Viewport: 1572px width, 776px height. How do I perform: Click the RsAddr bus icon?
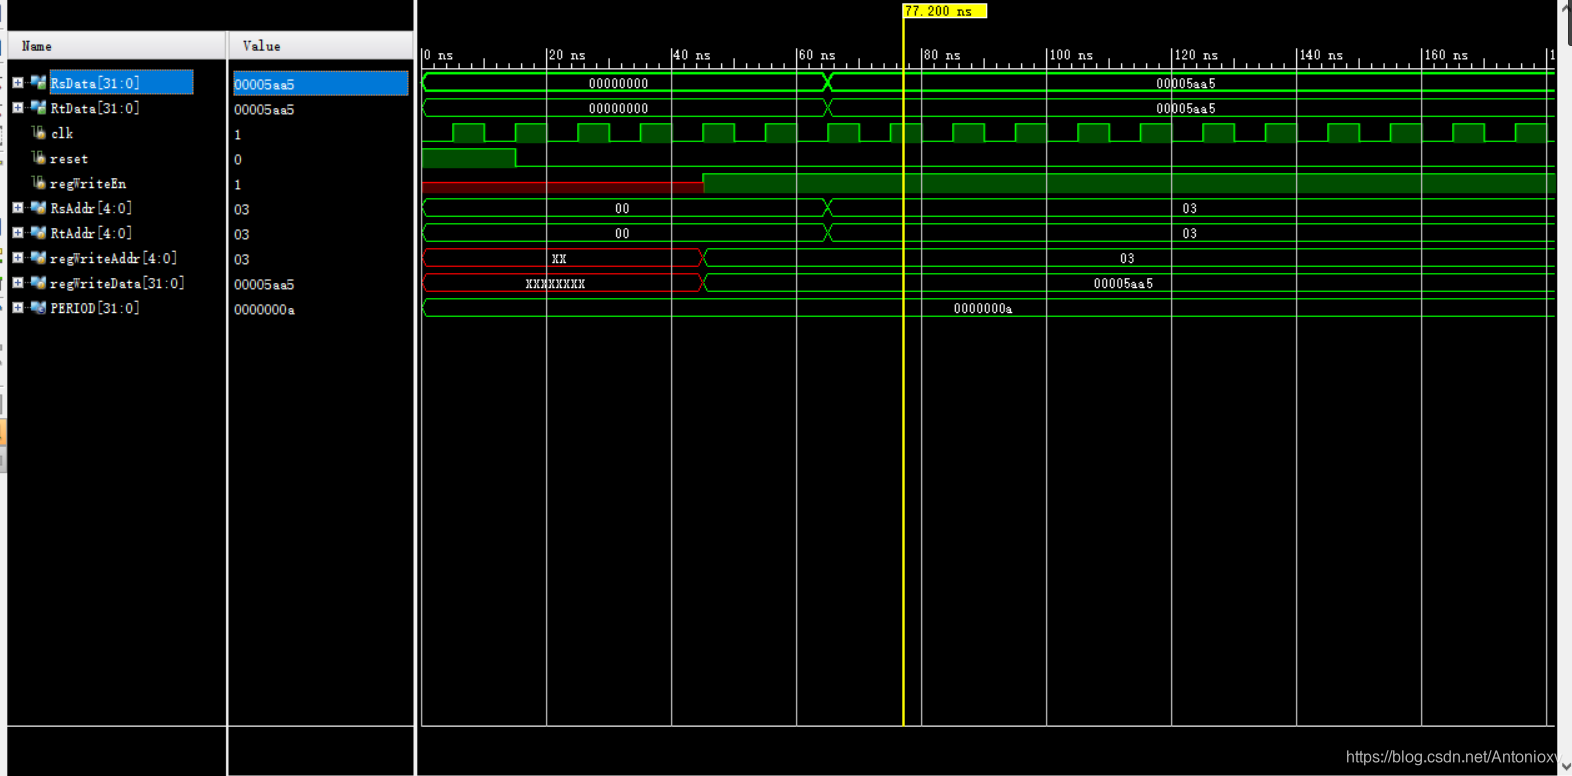point(38,207)
